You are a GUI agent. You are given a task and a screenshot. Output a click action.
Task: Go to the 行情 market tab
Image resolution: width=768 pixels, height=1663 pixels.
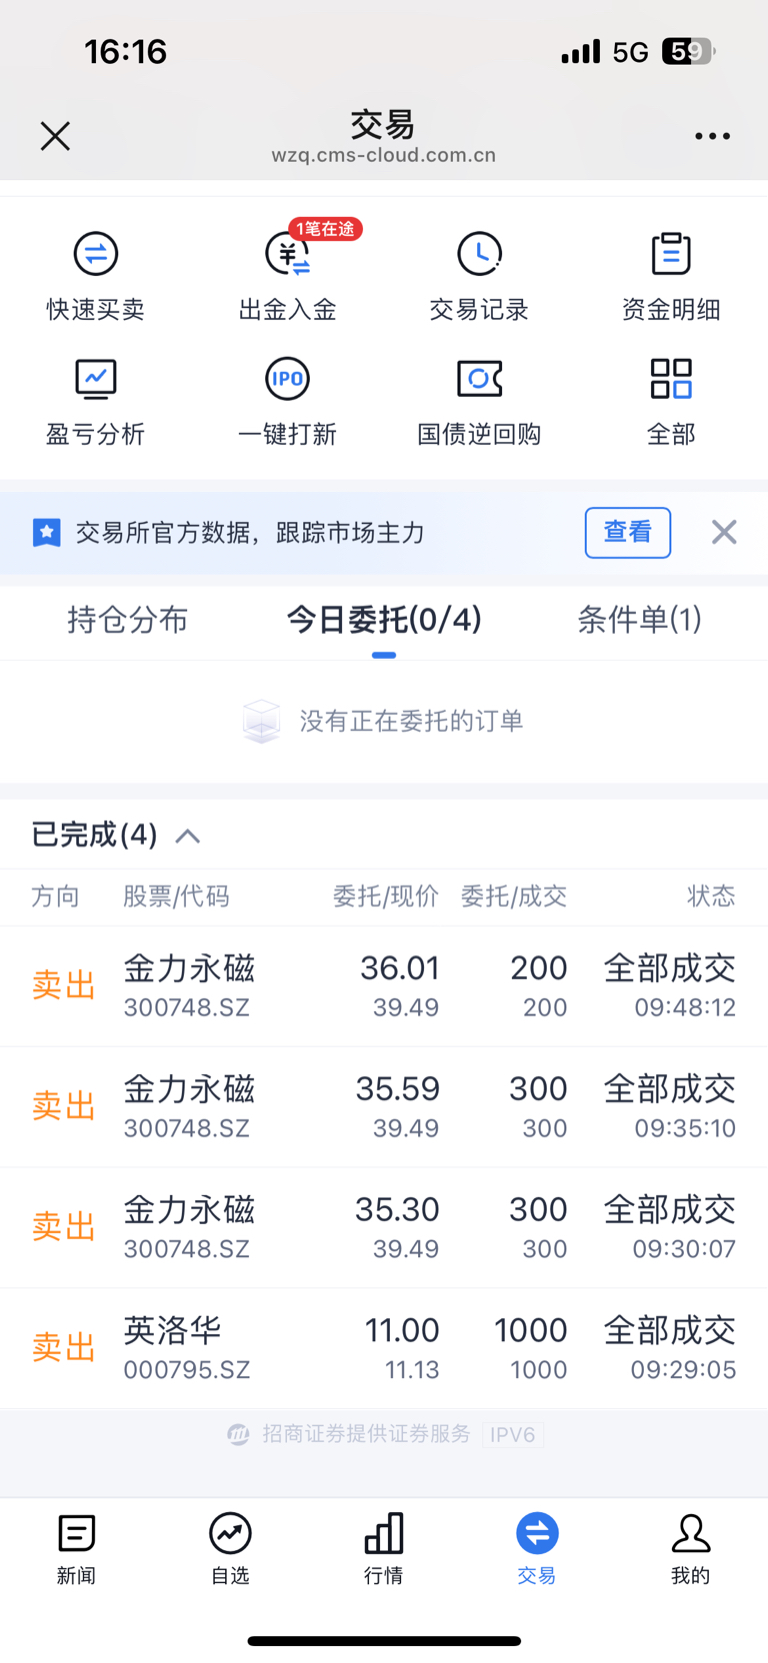click(x=384, y=1547)
